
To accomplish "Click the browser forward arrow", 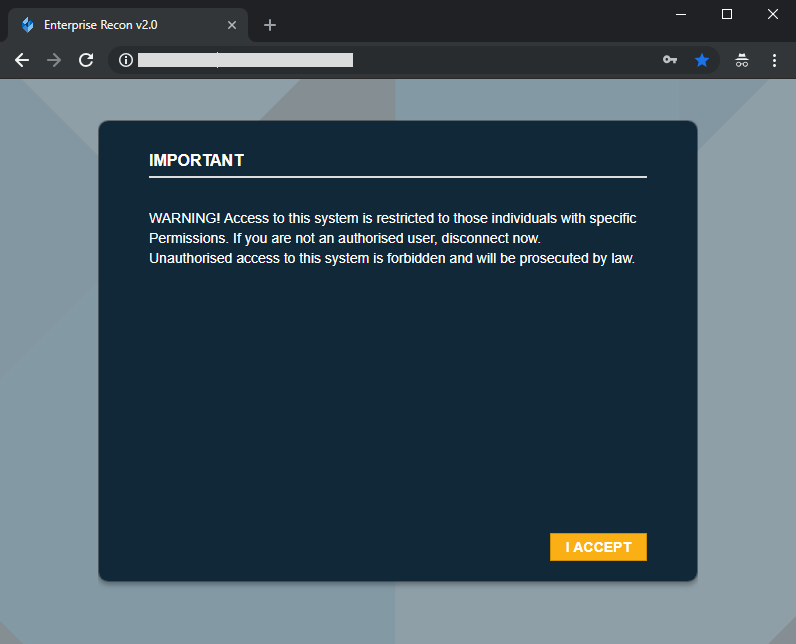I will (x=54, y=60).
